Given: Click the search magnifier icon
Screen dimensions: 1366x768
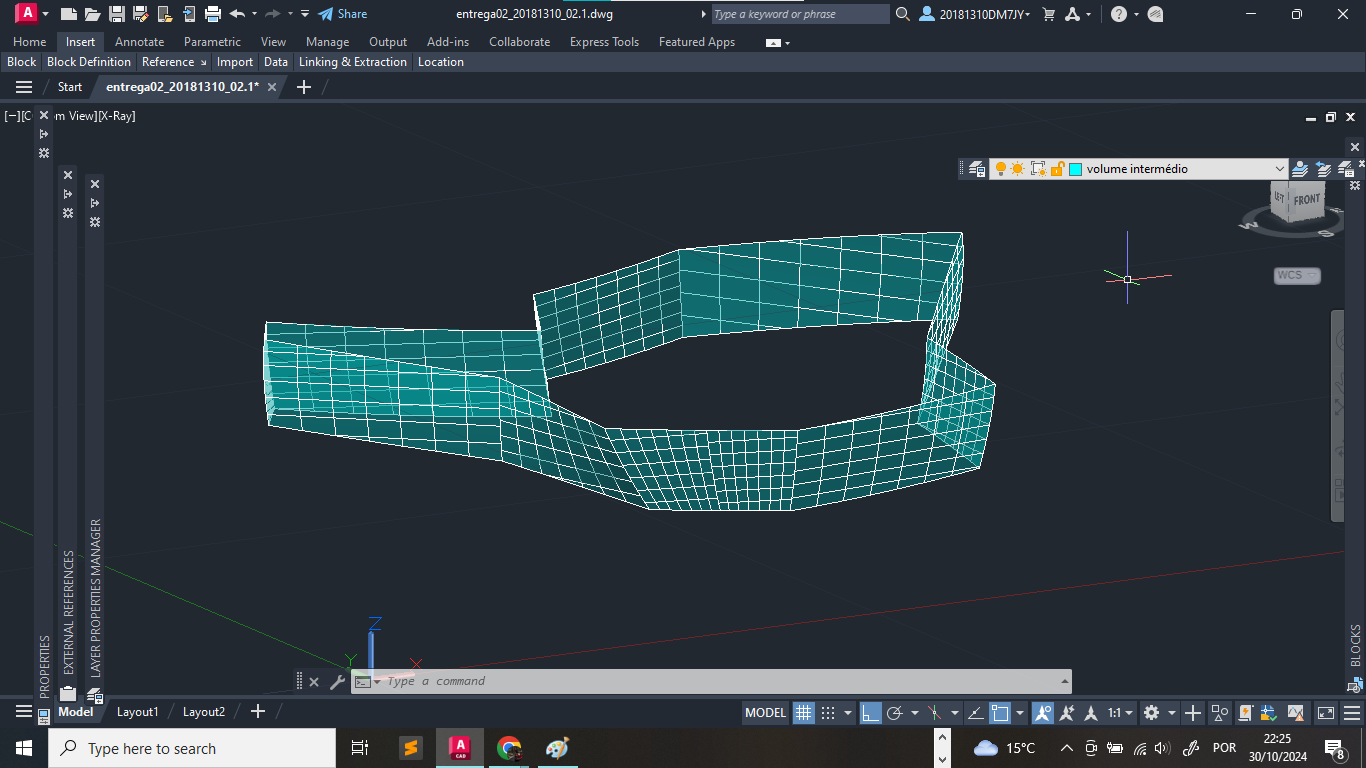Looking at the screenshot, I should click(903, 14).
